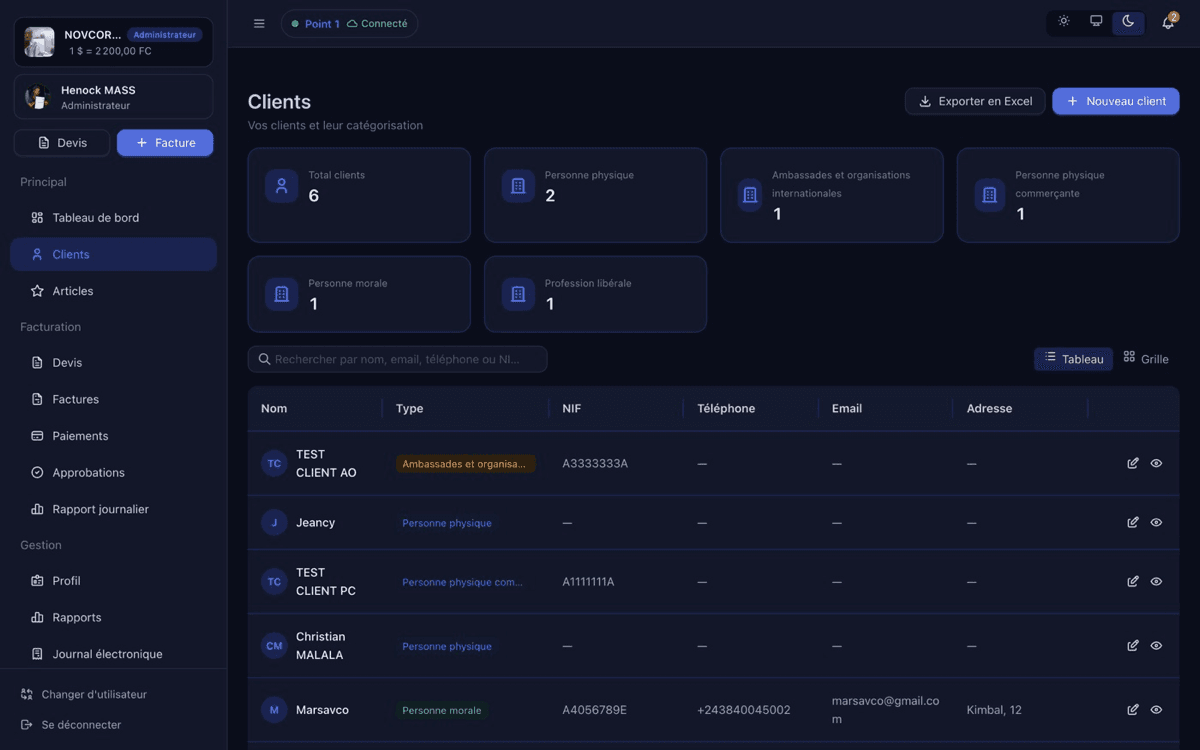Screen dimensions: 1200x750
Task: Open Articles in the sidebar
Action: tap(113, 291)
